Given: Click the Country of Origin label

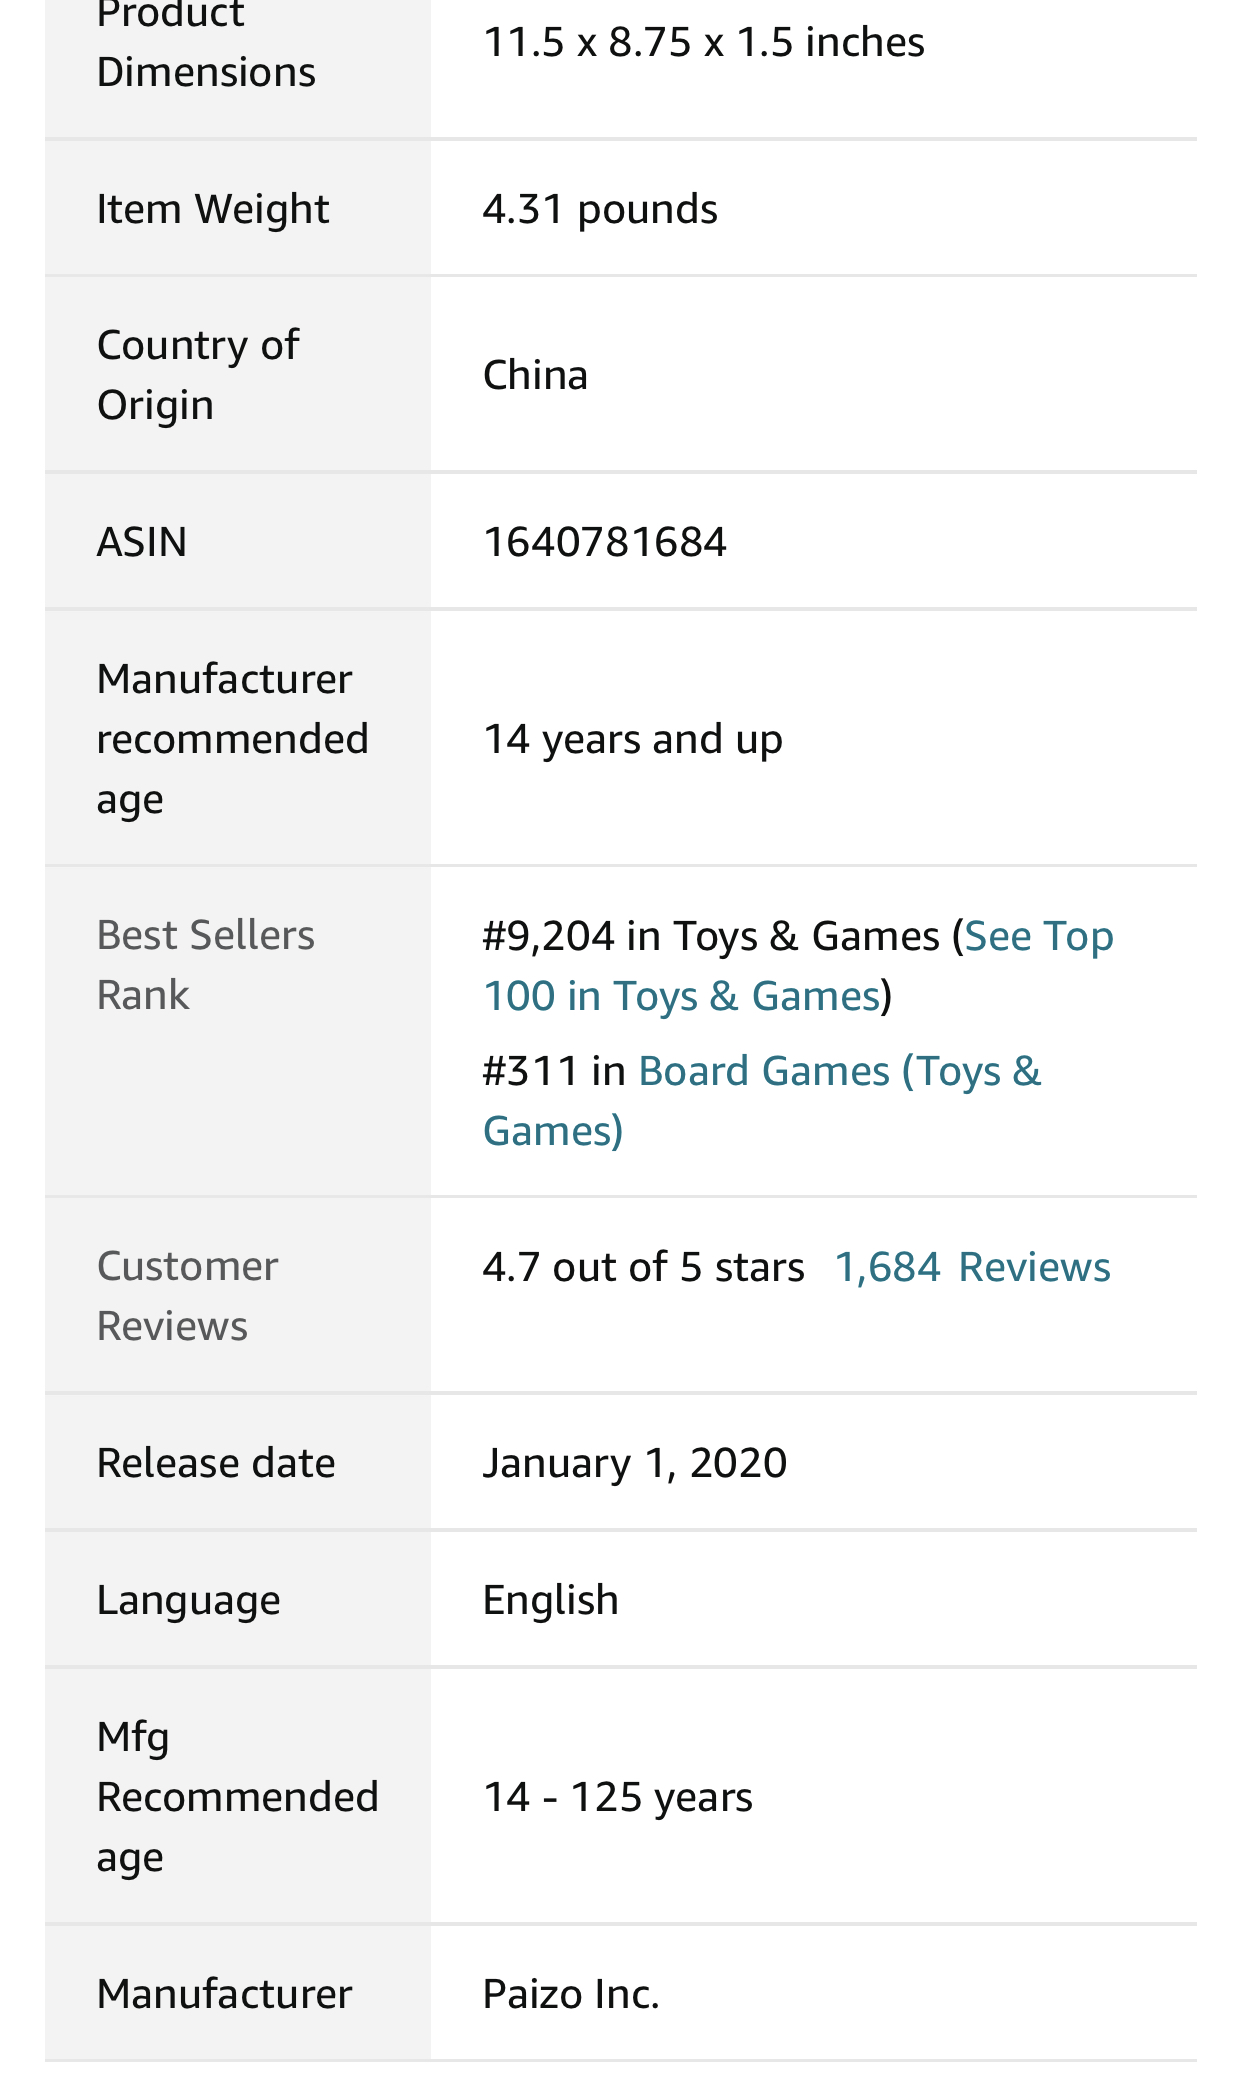Looking at the screenshot, I should coord(198,375).
